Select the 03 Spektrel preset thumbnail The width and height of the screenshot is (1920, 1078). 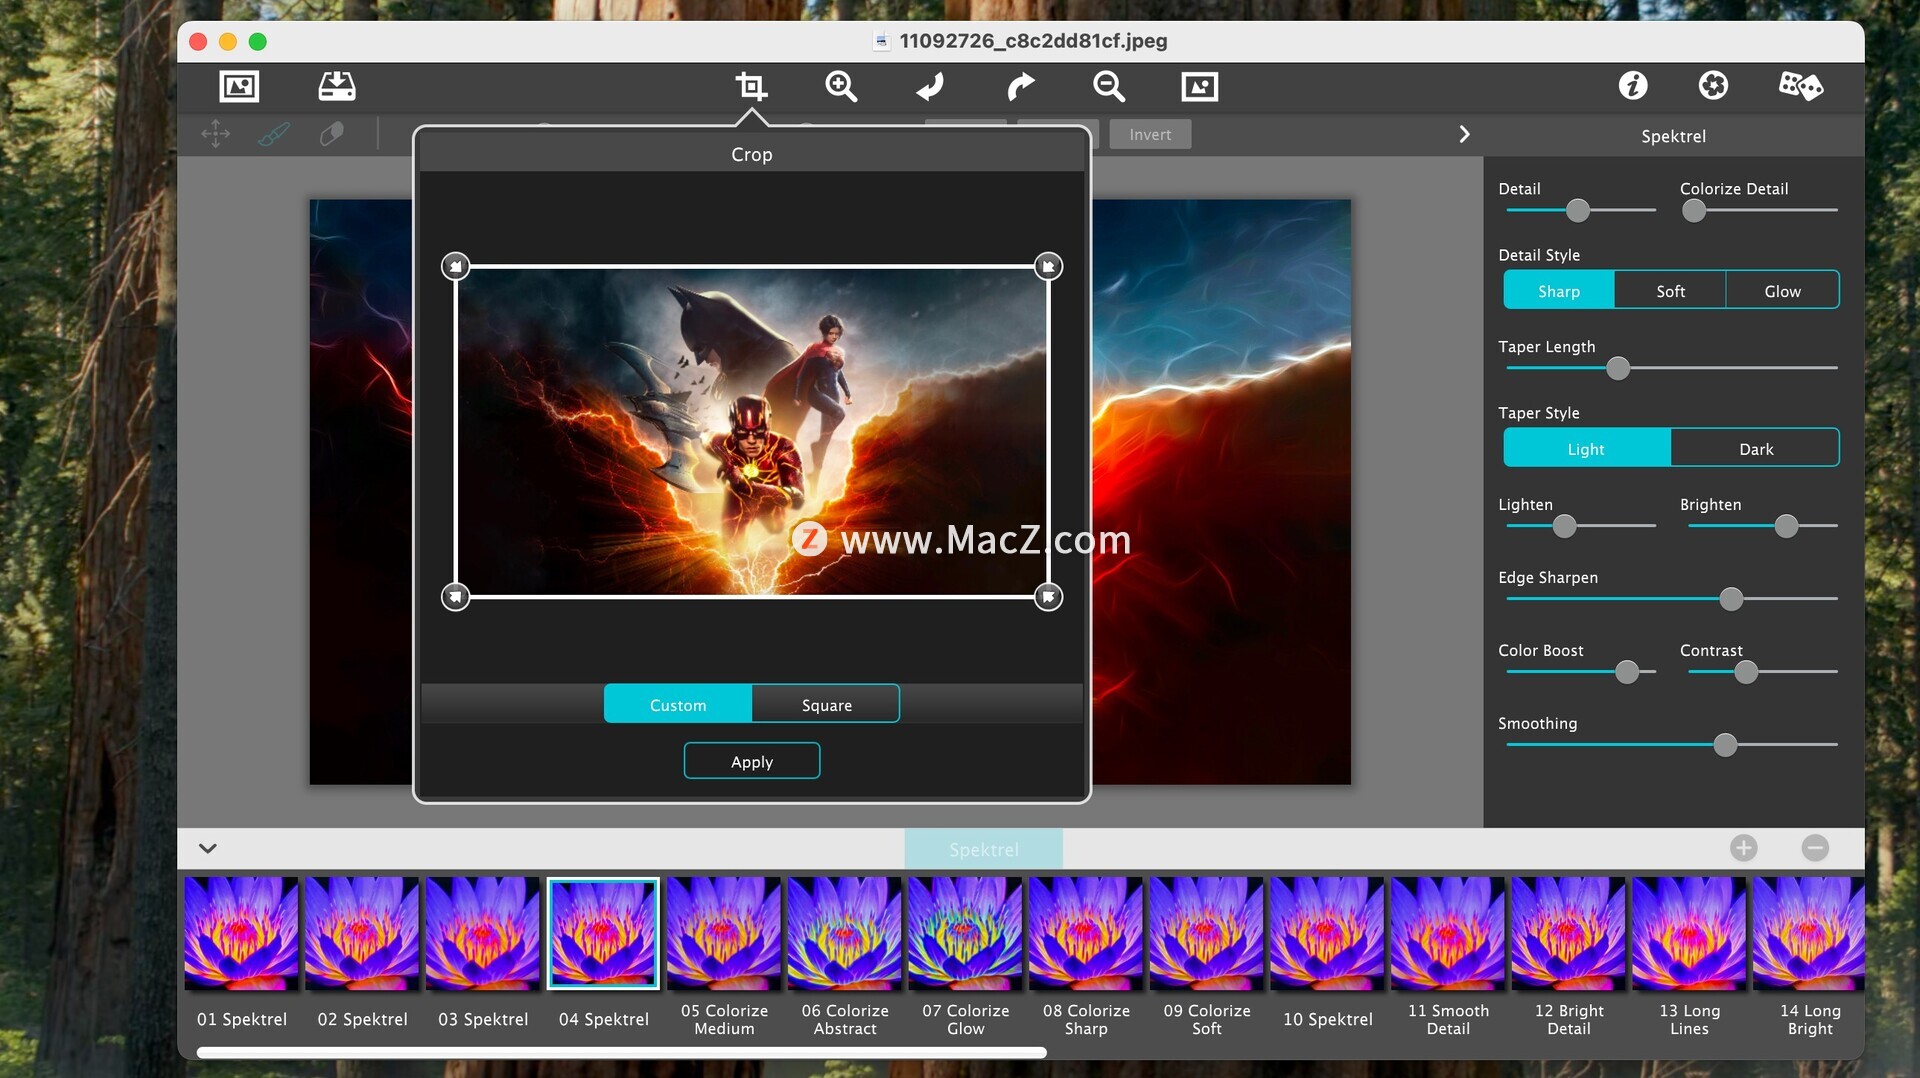483,933
